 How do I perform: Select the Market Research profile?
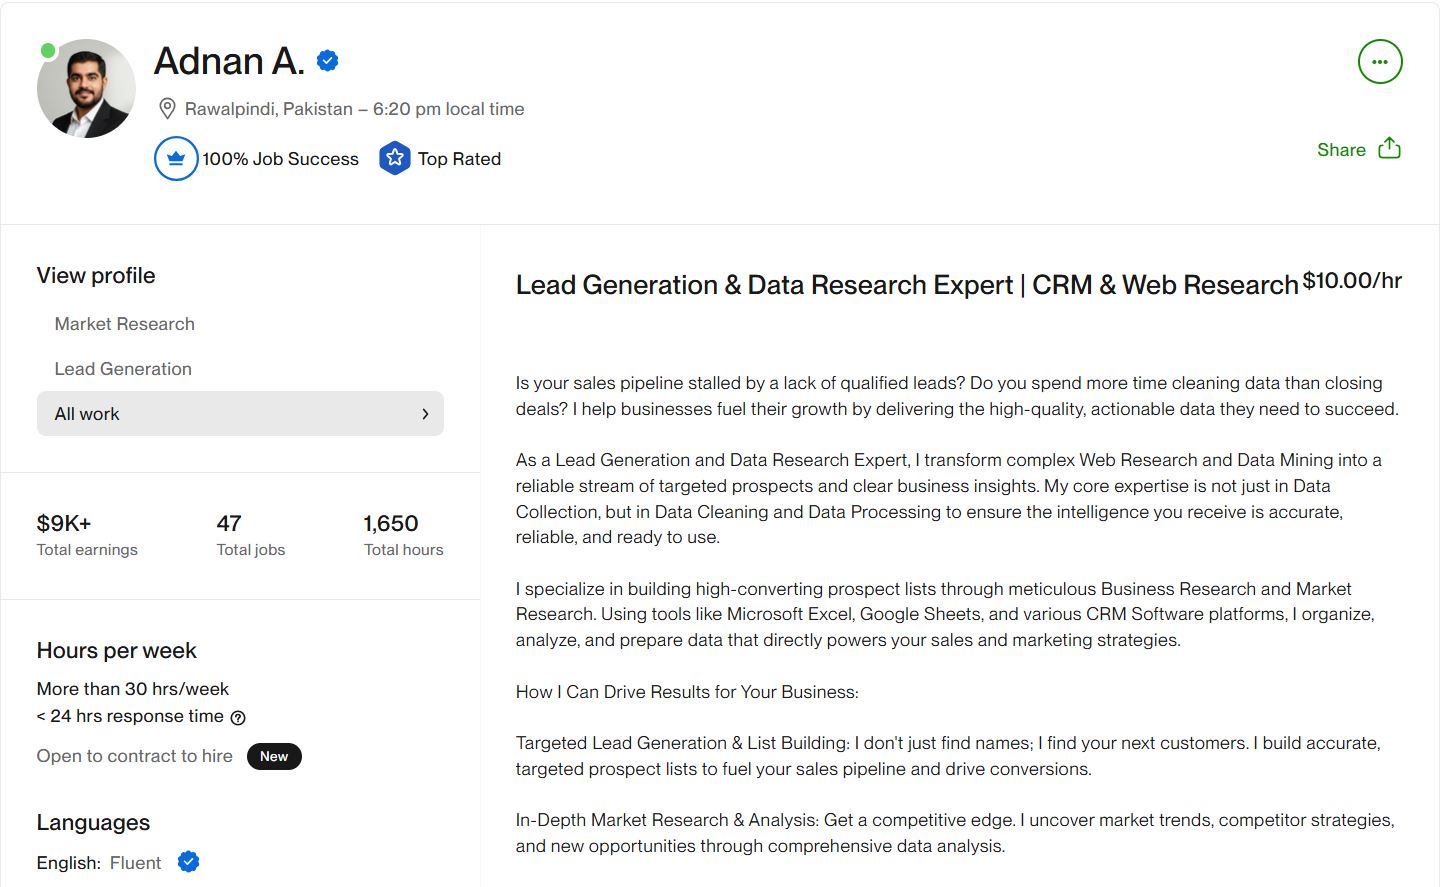(x=125, y=324)
